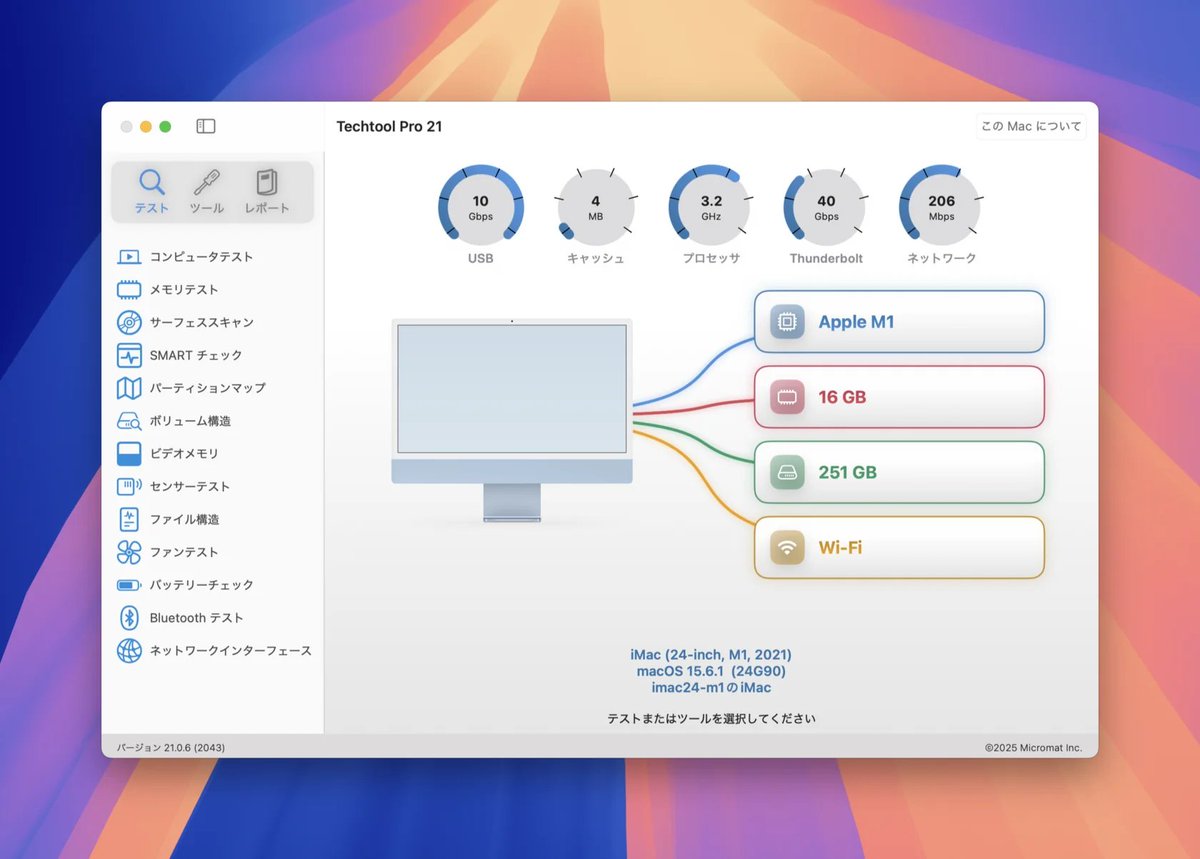Screen dimensions: 1200x859
Task: Select the 251 GB card text
Action: 847,472
